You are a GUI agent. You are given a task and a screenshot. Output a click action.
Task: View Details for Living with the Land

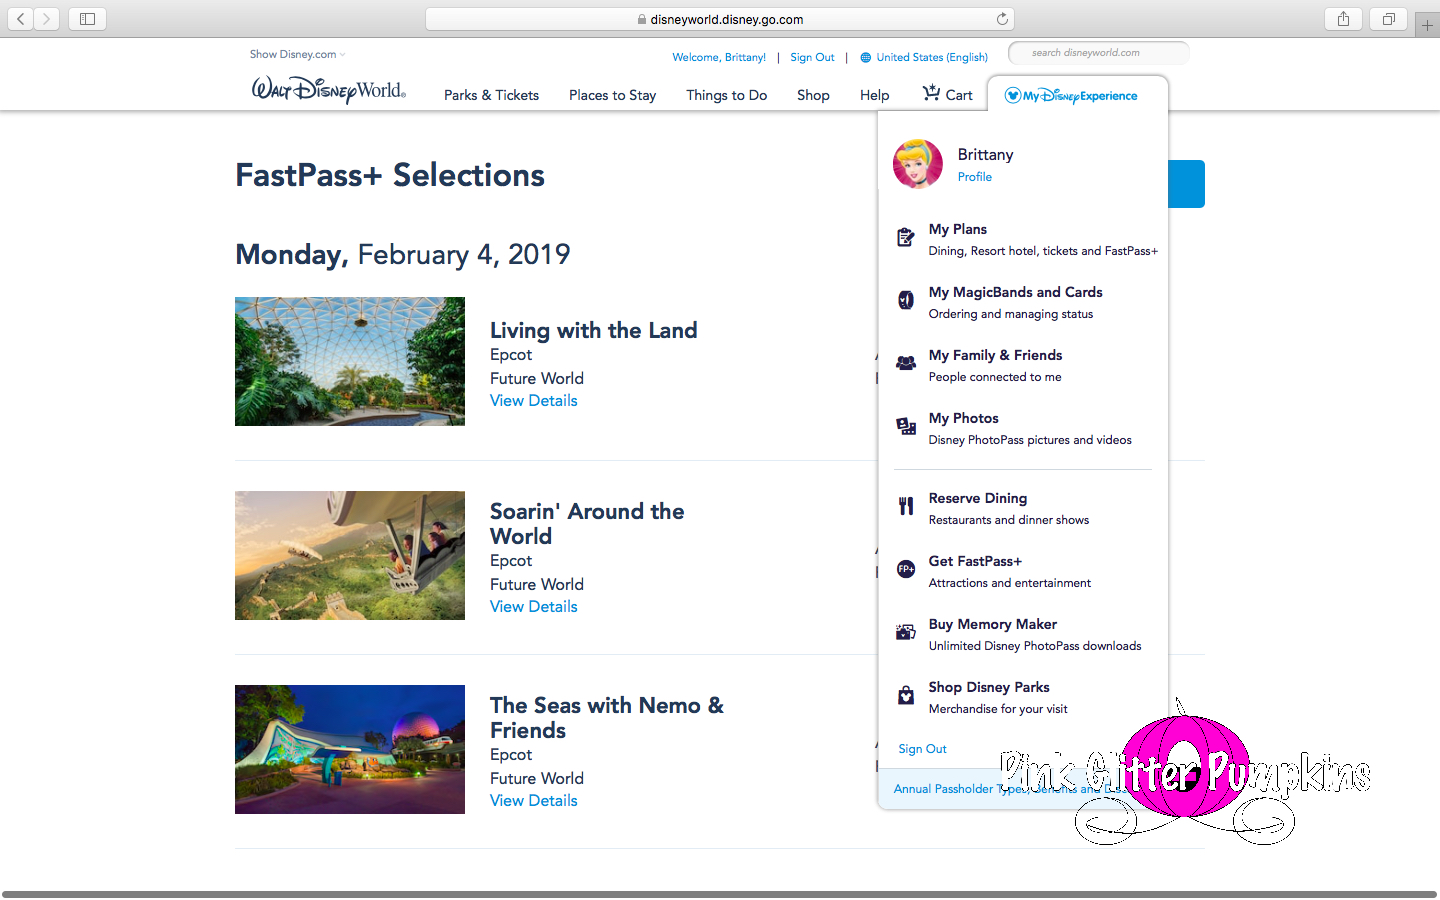(x=534, y=401)
